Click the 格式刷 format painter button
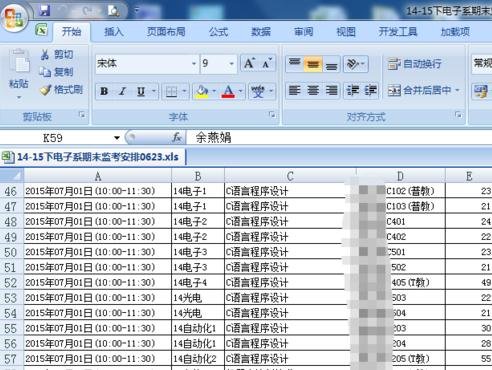The height and width of the screenshot is (370, 492). pos(61,89)
